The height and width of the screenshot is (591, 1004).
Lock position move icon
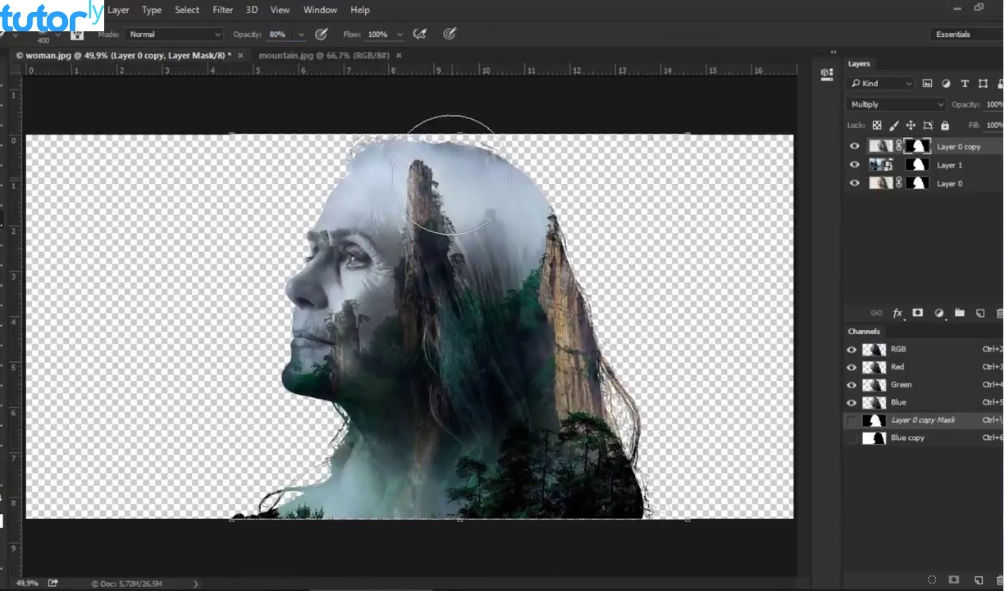(911, 125)
